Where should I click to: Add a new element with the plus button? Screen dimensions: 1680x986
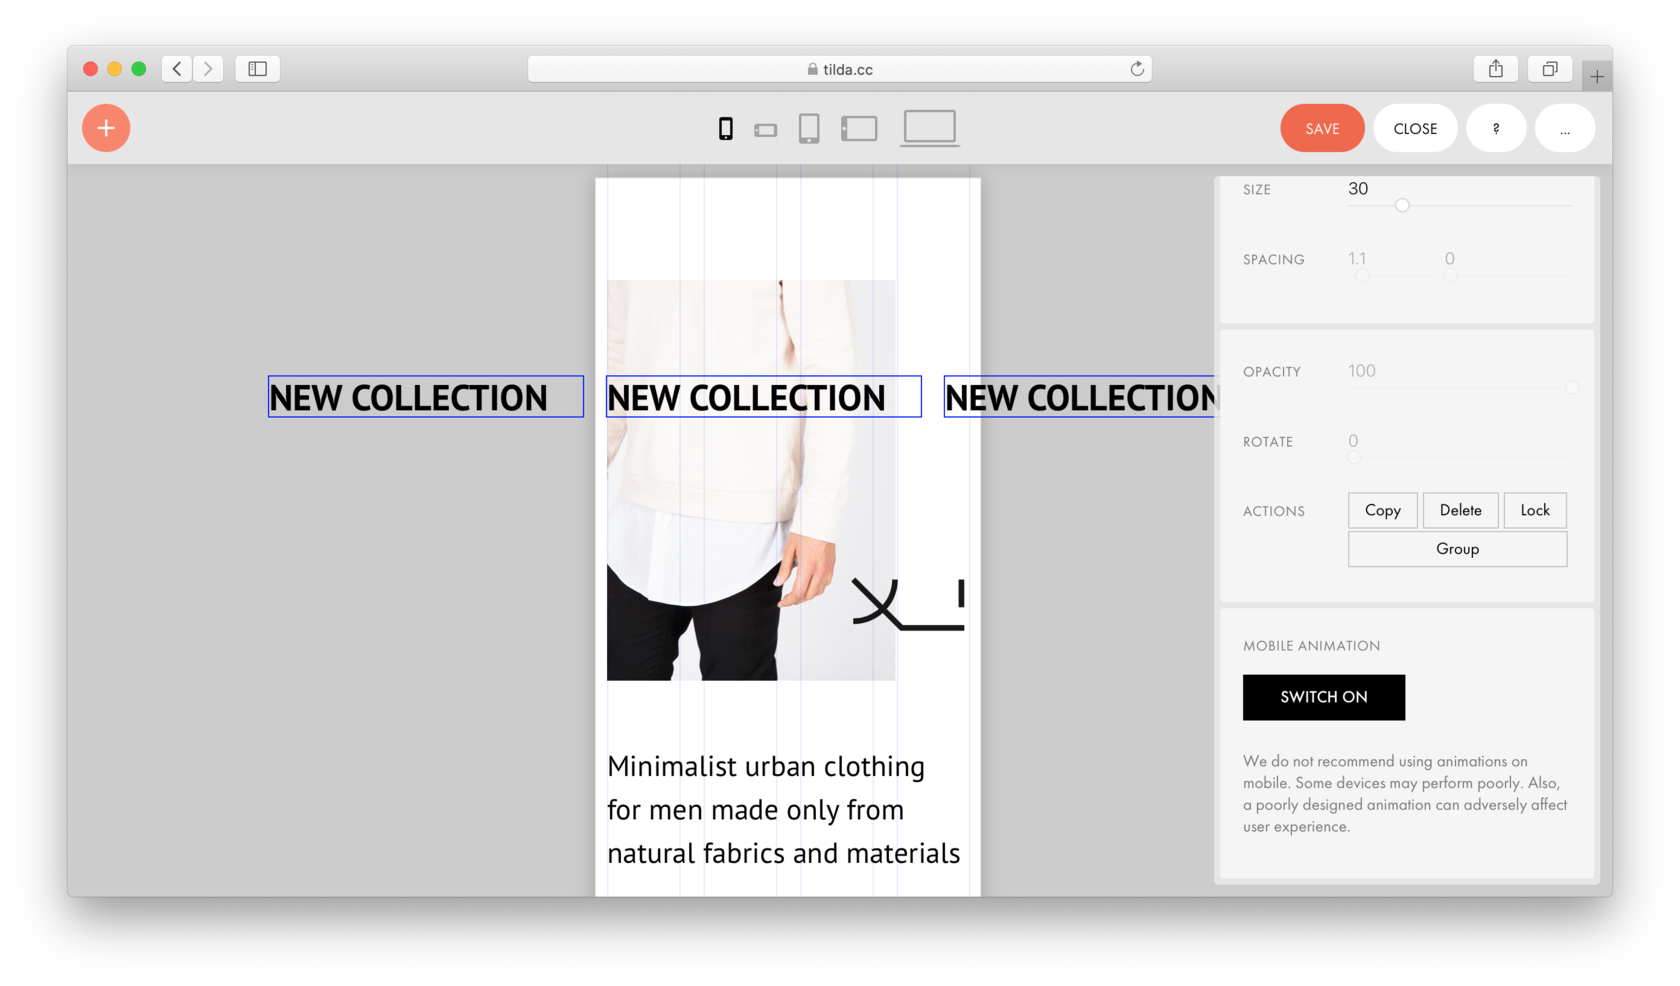point(106,128)
